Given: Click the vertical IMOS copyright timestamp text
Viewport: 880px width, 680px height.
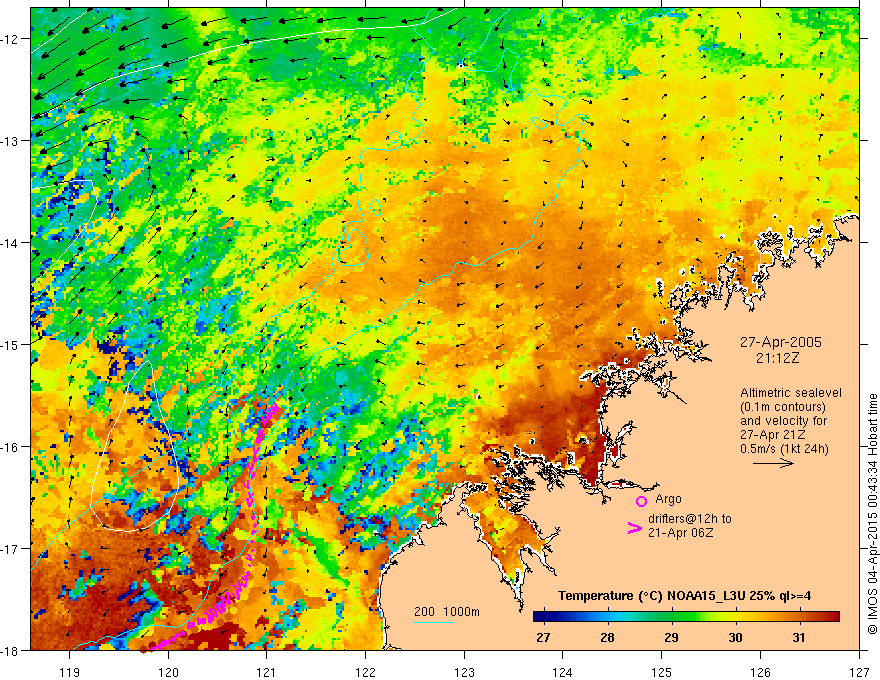Looking at the screenshot, I should click(872, 514).
